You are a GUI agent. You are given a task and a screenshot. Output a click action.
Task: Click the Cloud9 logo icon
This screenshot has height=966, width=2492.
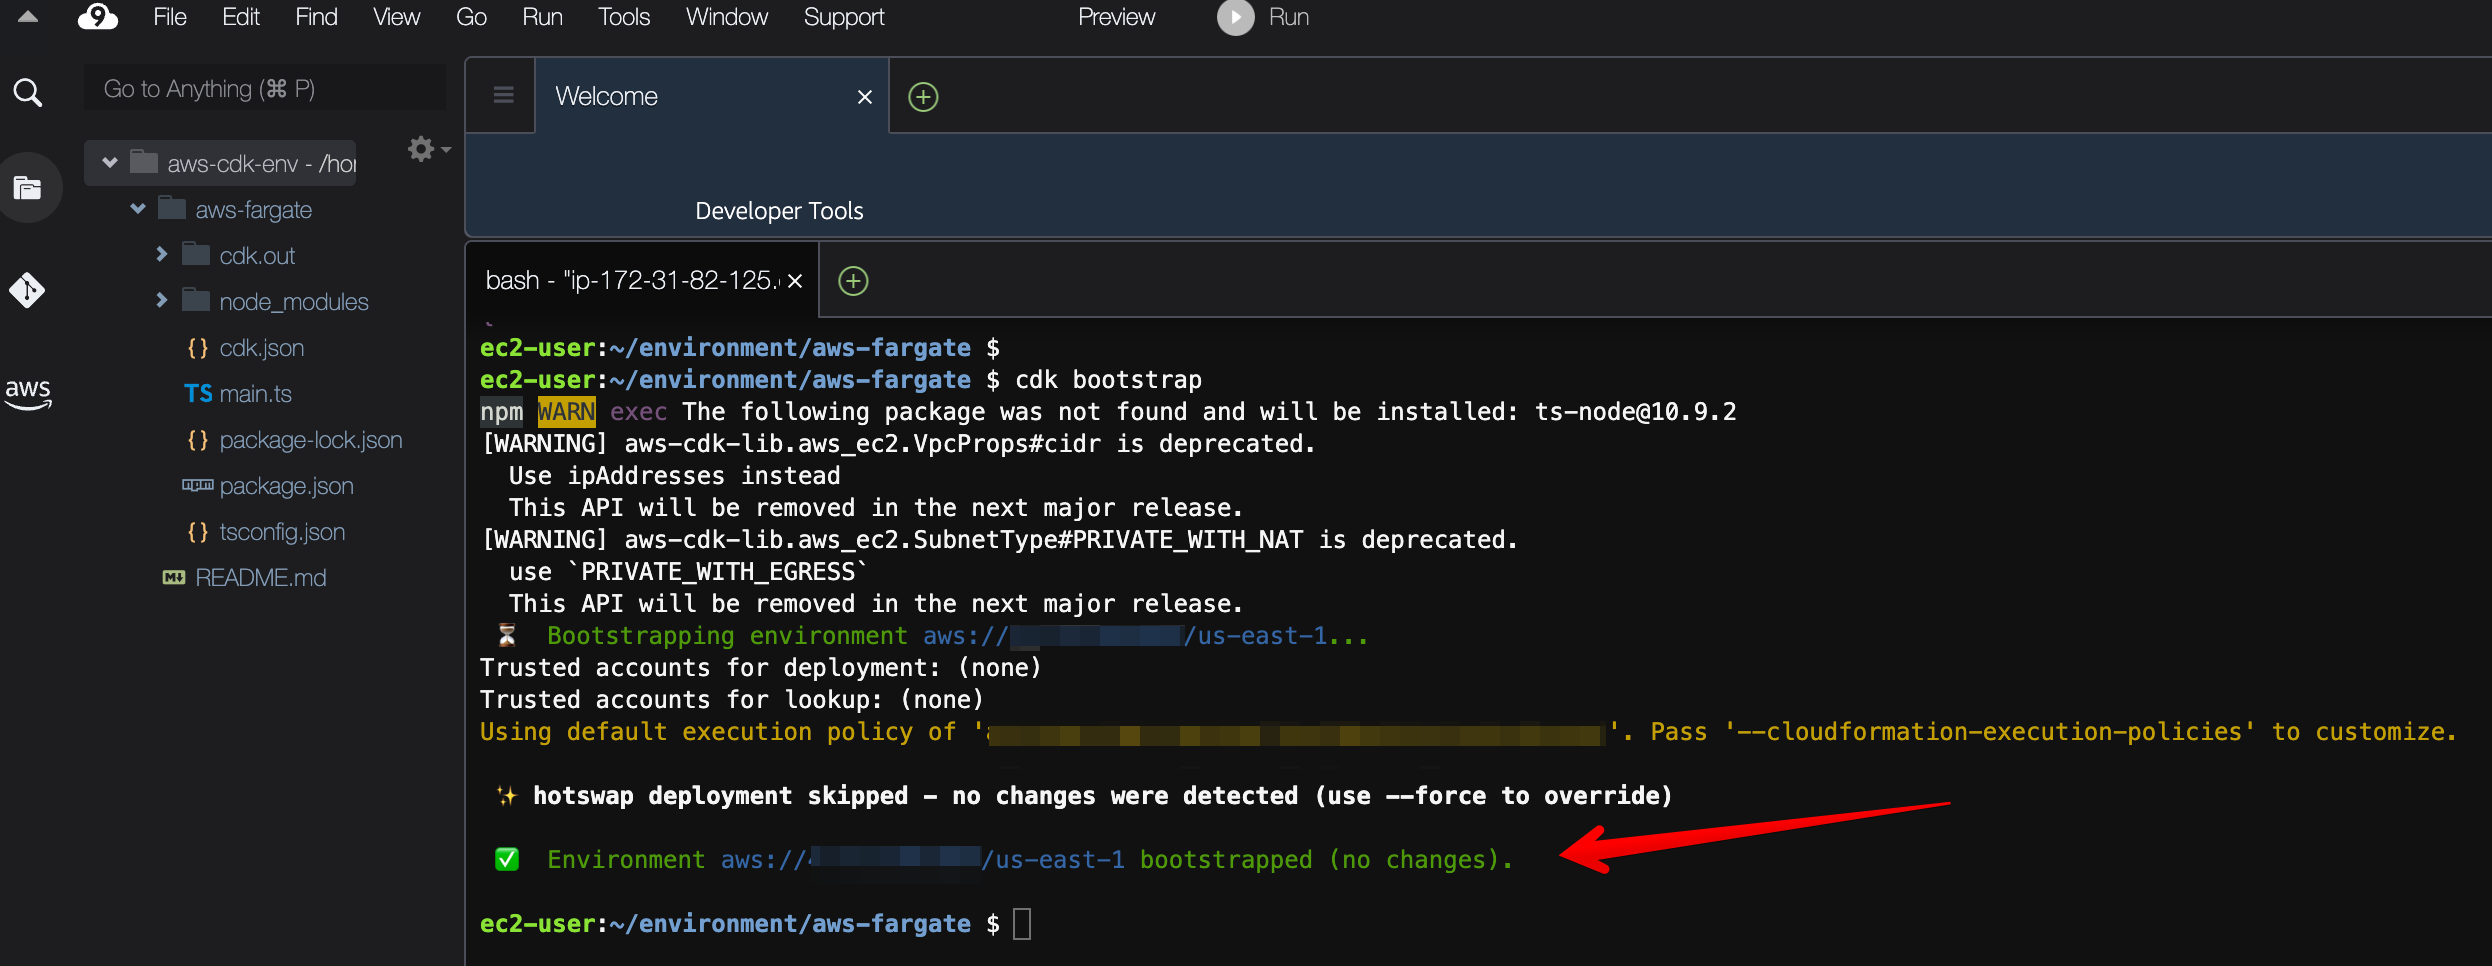click(97, 17)
